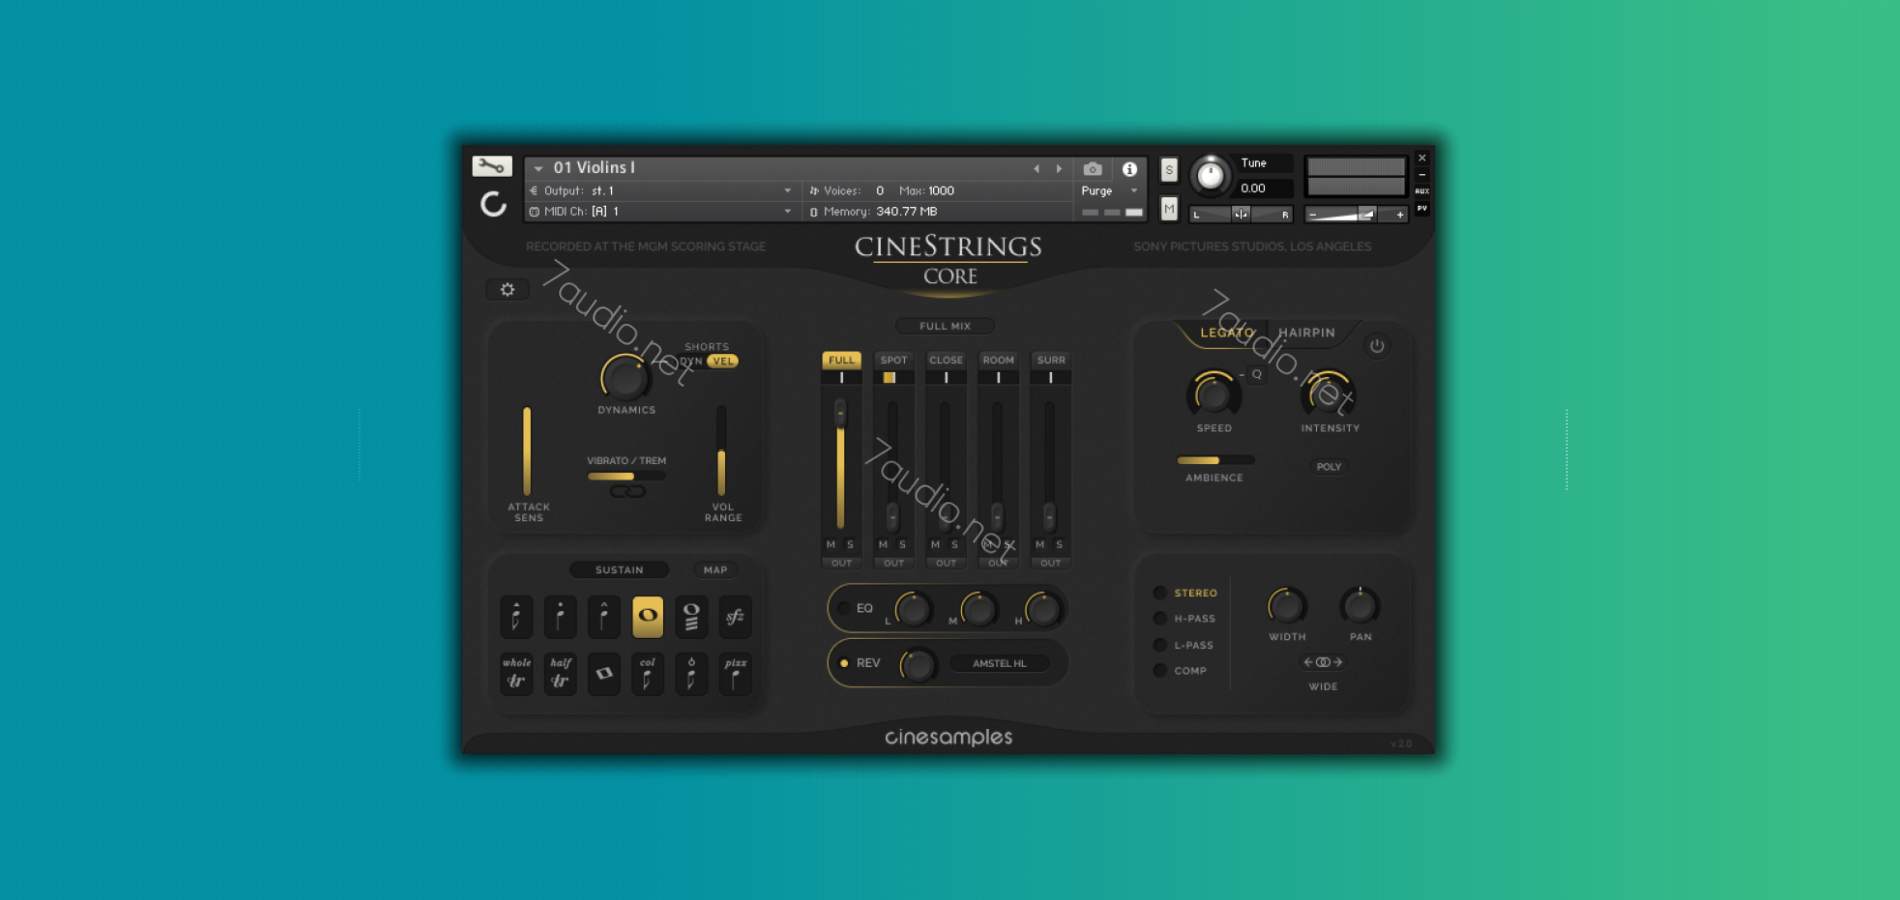Enable the COMP option
This screenshot has height=900, width=1900.
point(1160,671)
